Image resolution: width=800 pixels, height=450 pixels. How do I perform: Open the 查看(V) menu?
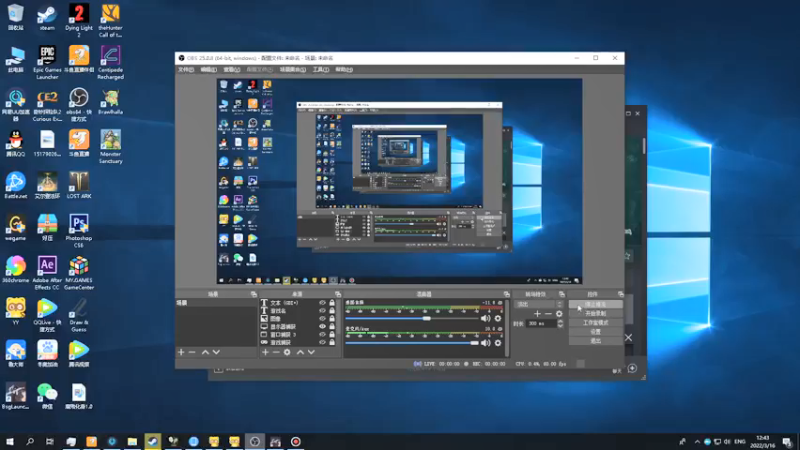(x=231, y=69)
